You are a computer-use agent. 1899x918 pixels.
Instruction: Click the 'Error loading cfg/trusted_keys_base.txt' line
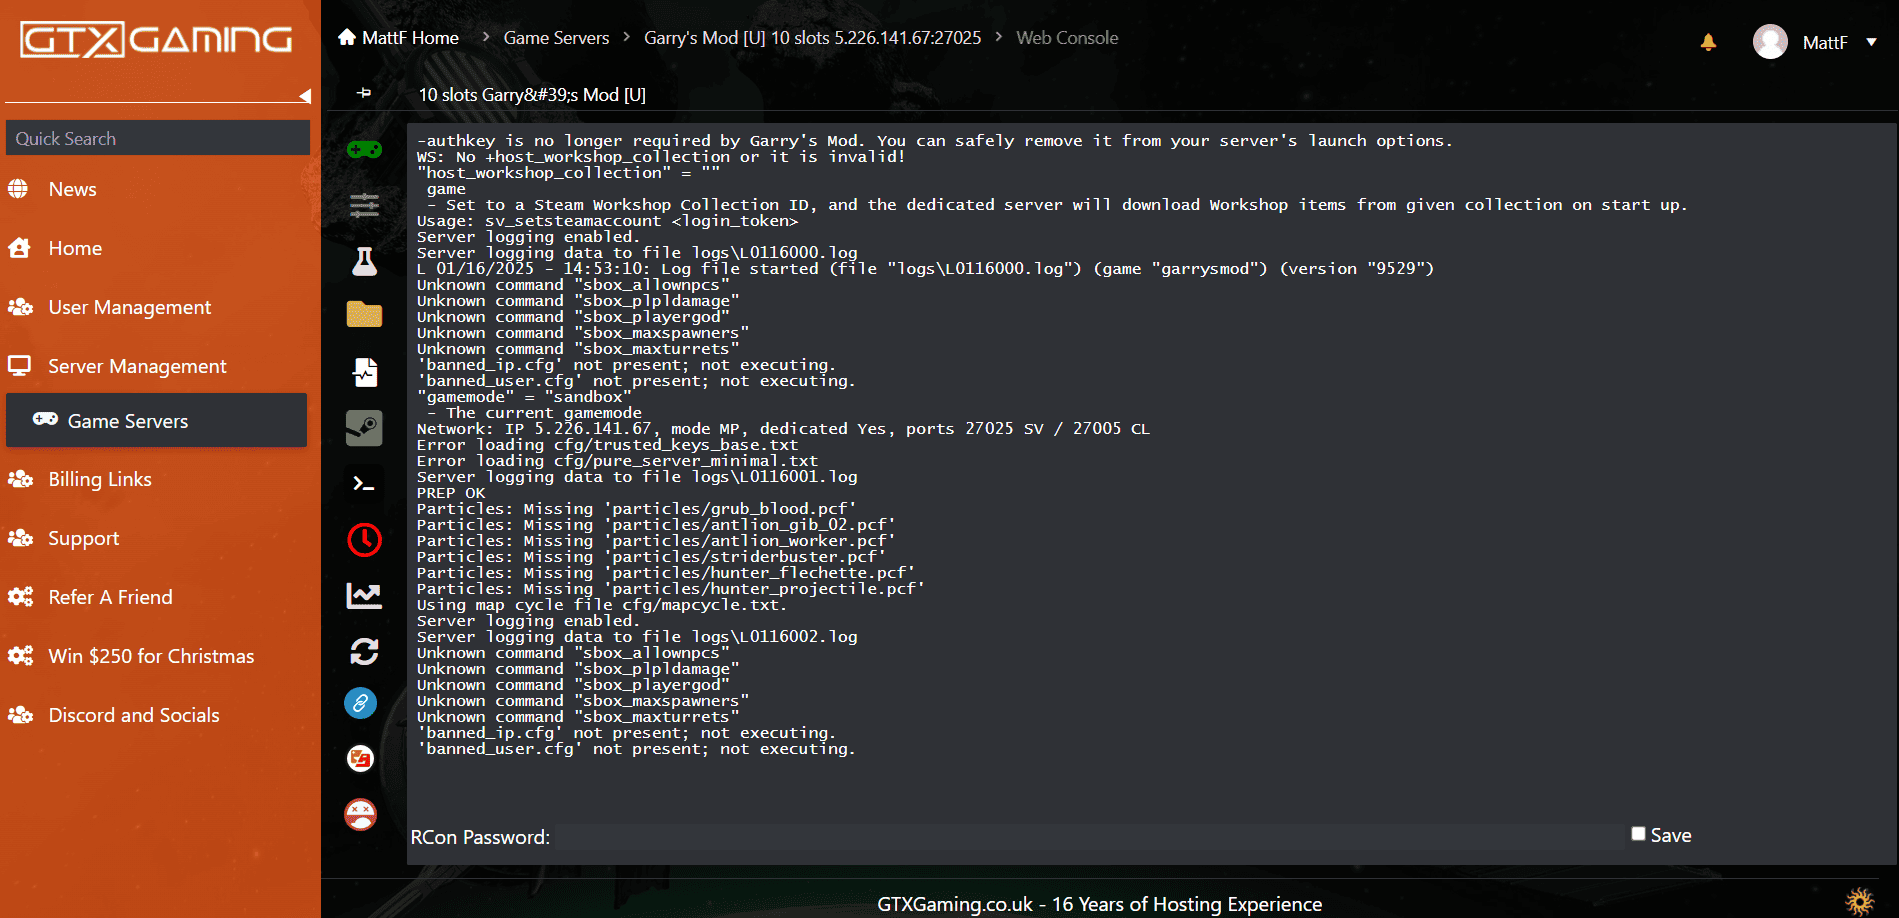coord(607,445)
